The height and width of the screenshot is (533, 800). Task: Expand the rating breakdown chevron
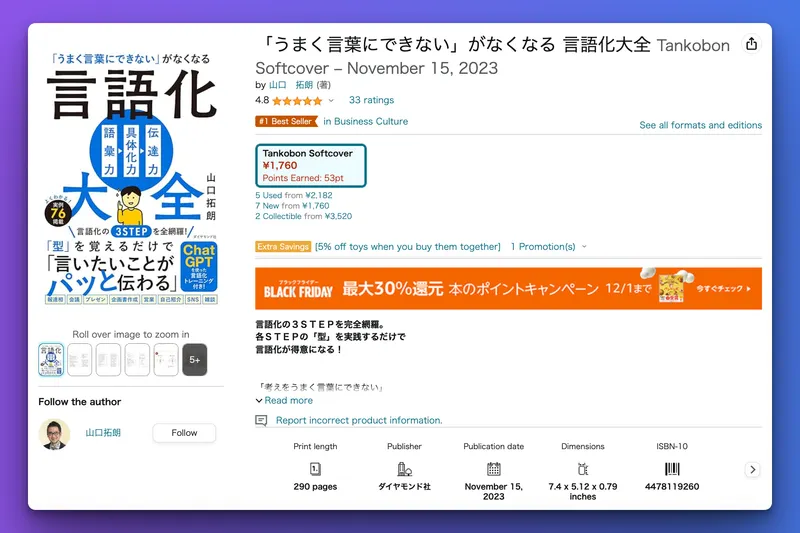click(331, 100)
